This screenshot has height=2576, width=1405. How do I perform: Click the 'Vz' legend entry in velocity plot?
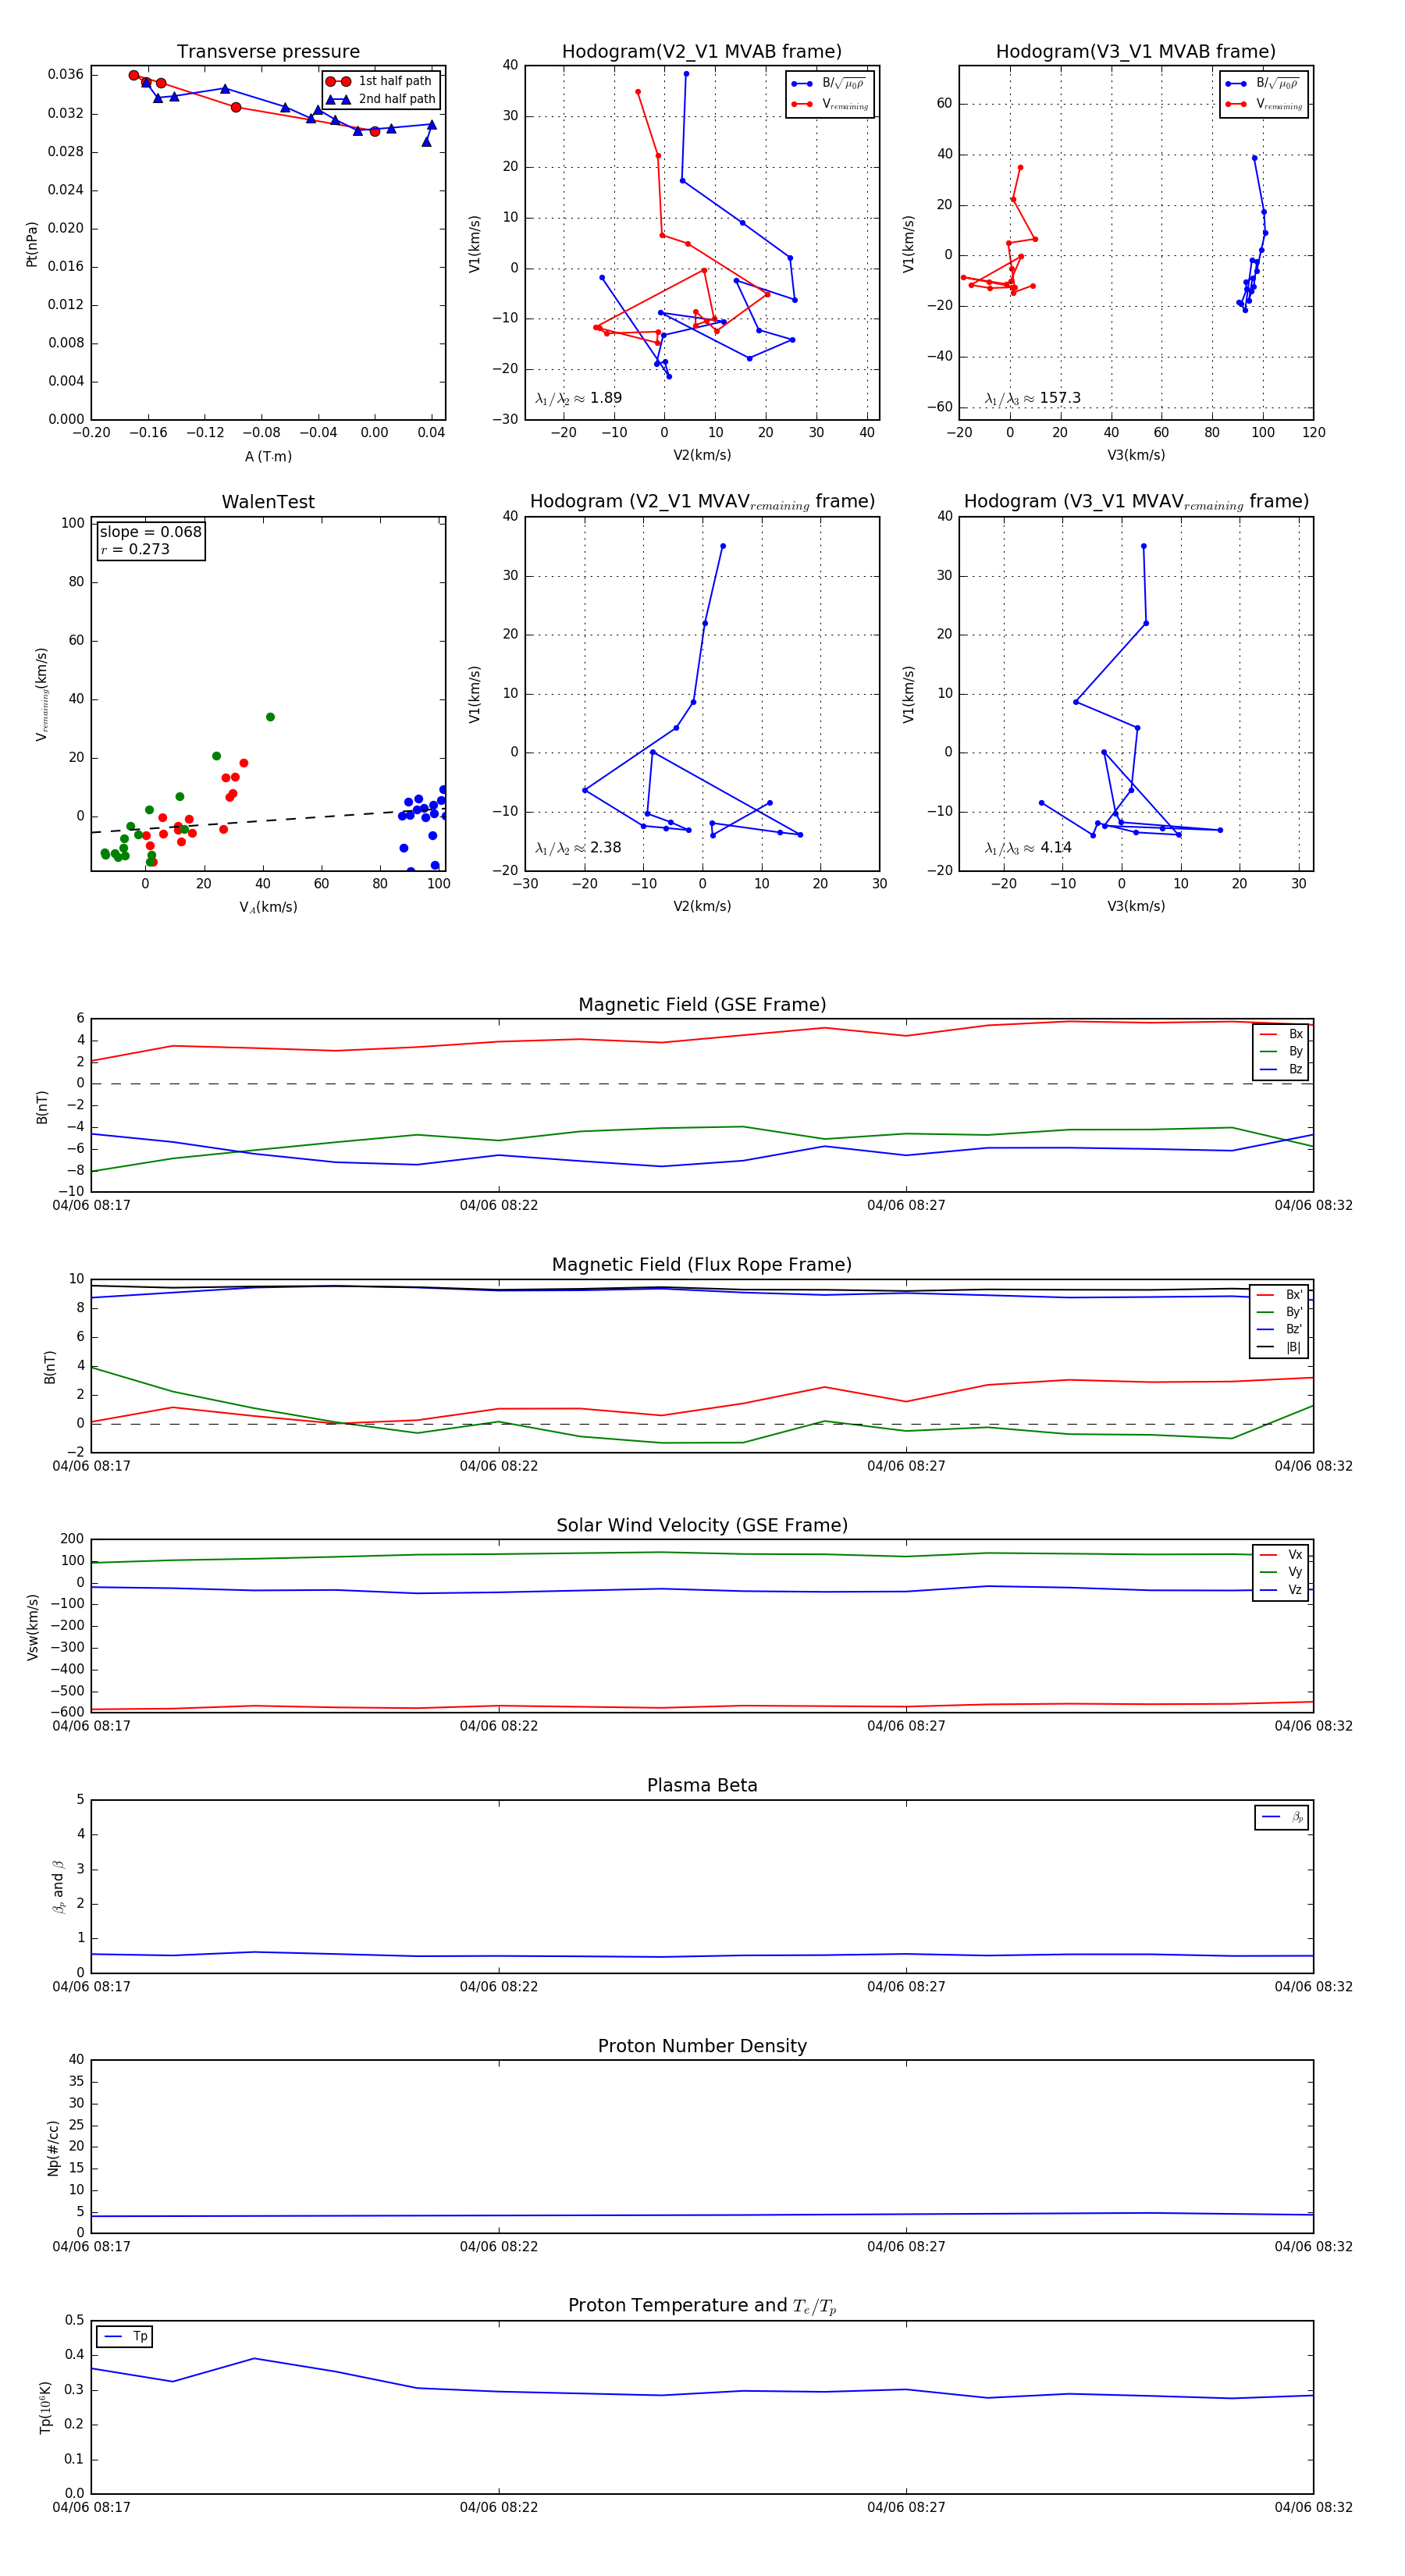[1281, 1590]
